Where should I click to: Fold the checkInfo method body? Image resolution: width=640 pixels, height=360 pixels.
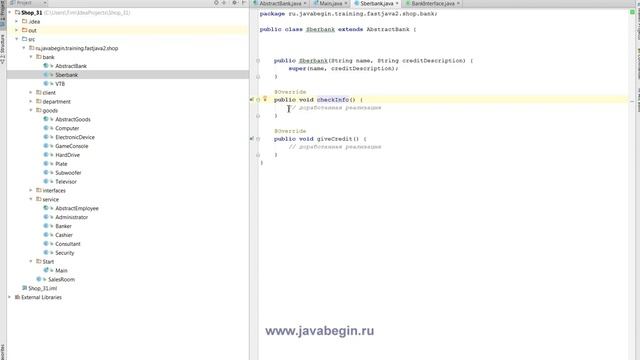258,100
